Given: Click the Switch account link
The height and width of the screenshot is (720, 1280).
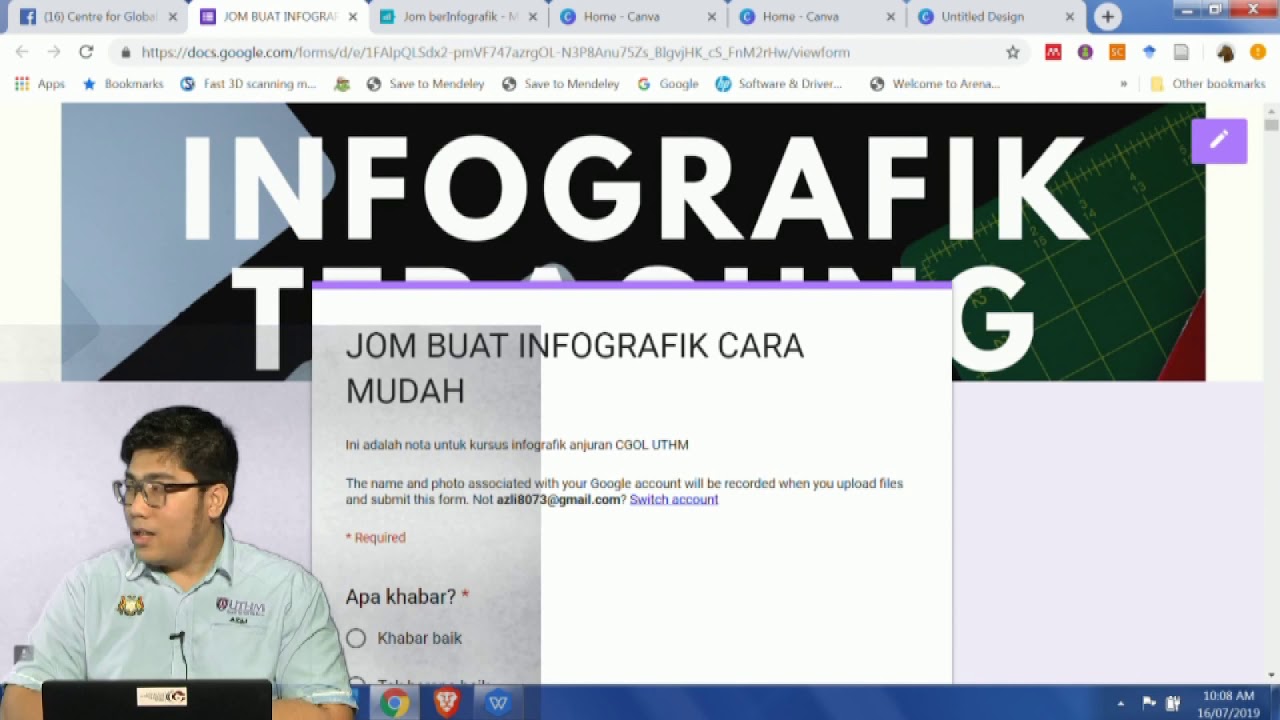Looking at the screenshot, I should [674, 500].
